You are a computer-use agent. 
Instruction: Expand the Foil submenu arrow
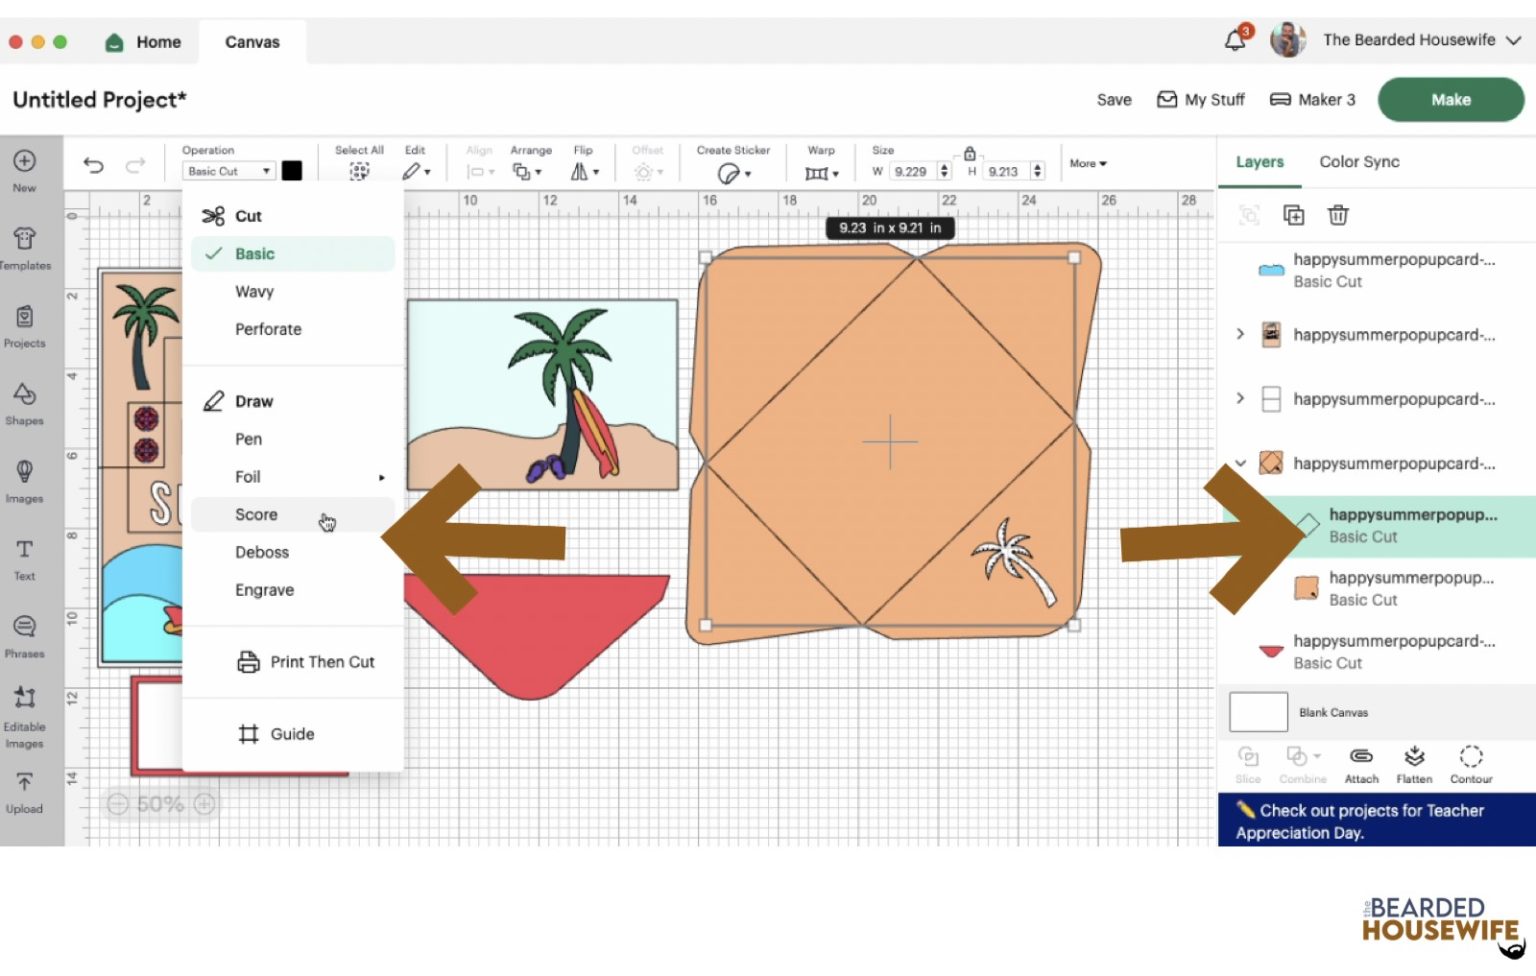tap(381, 478)
